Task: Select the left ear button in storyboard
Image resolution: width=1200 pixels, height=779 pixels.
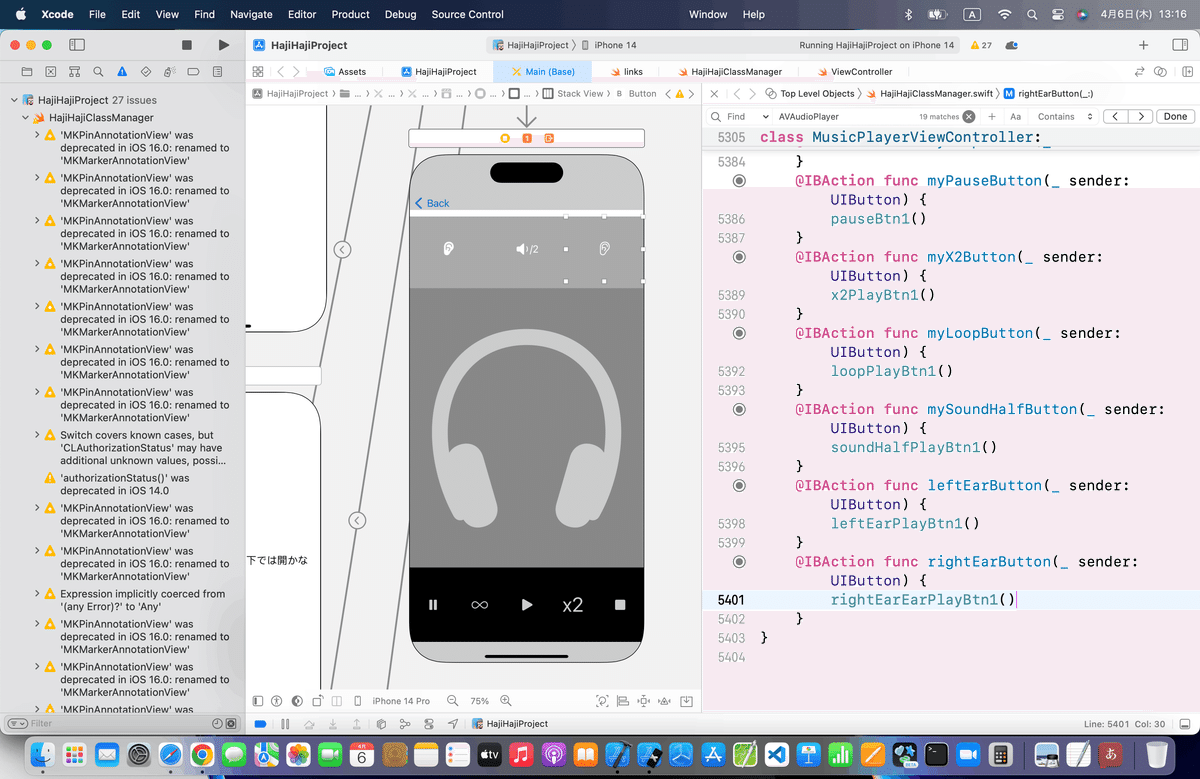Action: (449, 249)
